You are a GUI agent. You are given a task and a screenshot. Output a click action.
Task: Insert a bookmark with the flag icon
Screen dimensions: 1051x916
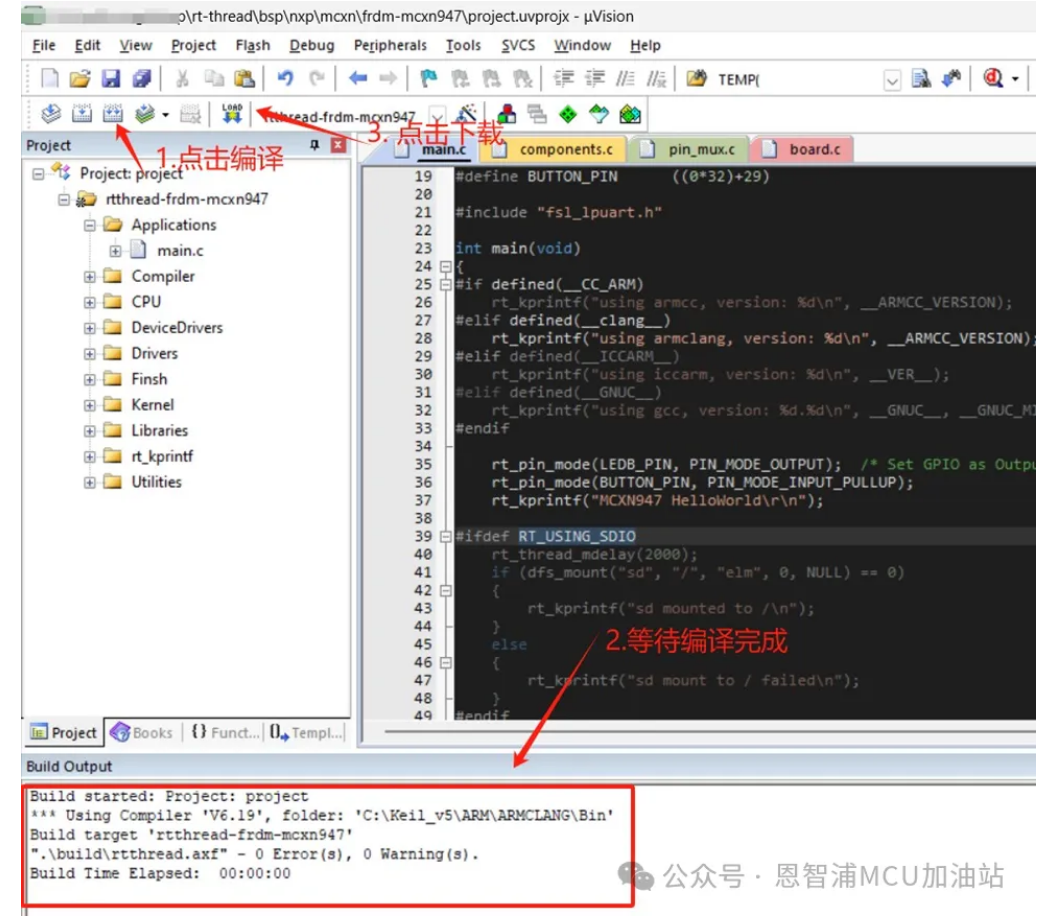[x=429, y=79]
